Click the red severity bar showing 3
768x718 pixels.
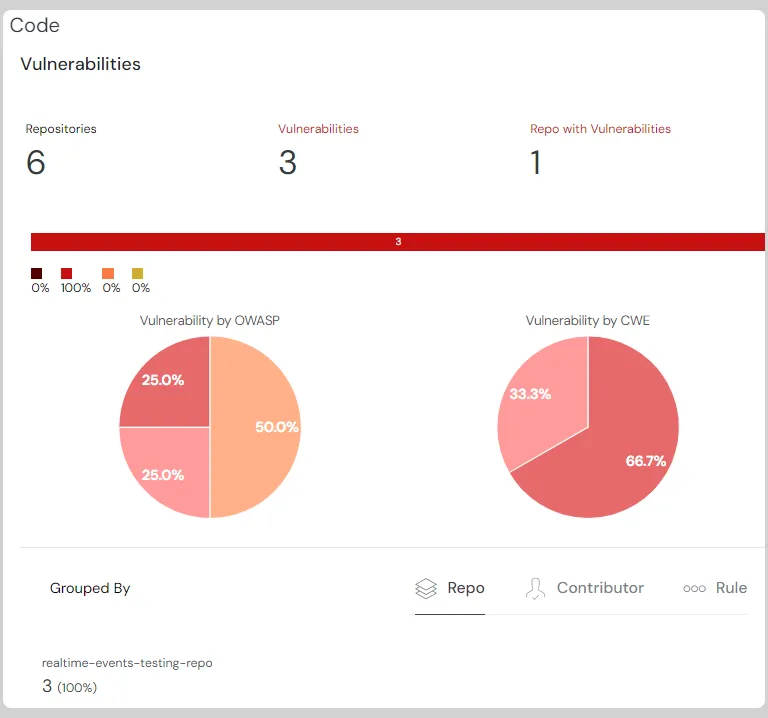pyautogui.click(x=398, y=242)
